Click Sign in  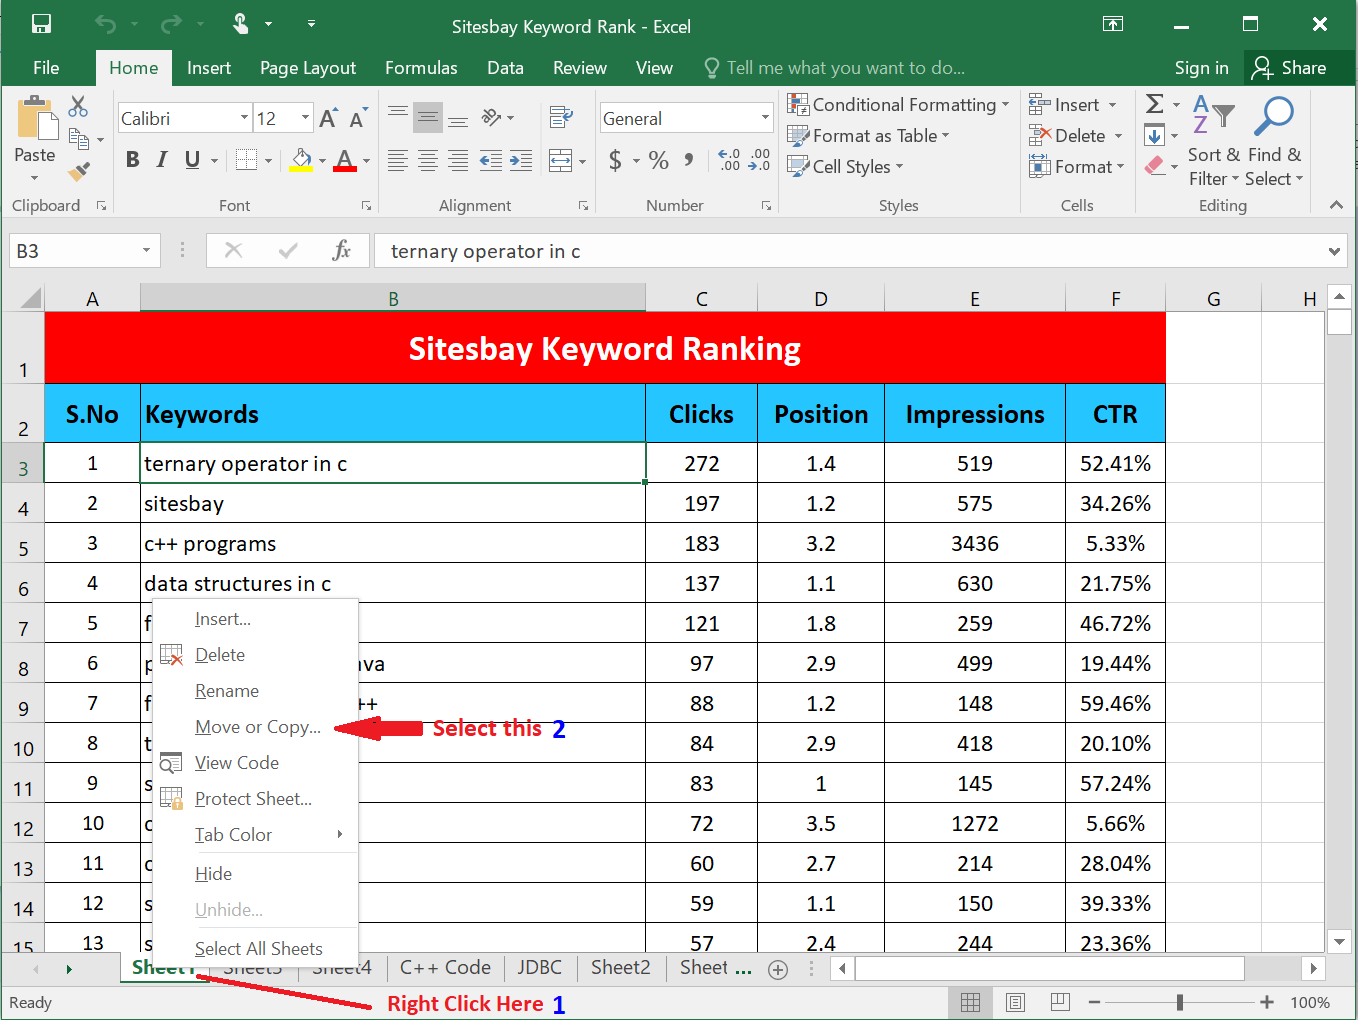(x=1201, y=68)
